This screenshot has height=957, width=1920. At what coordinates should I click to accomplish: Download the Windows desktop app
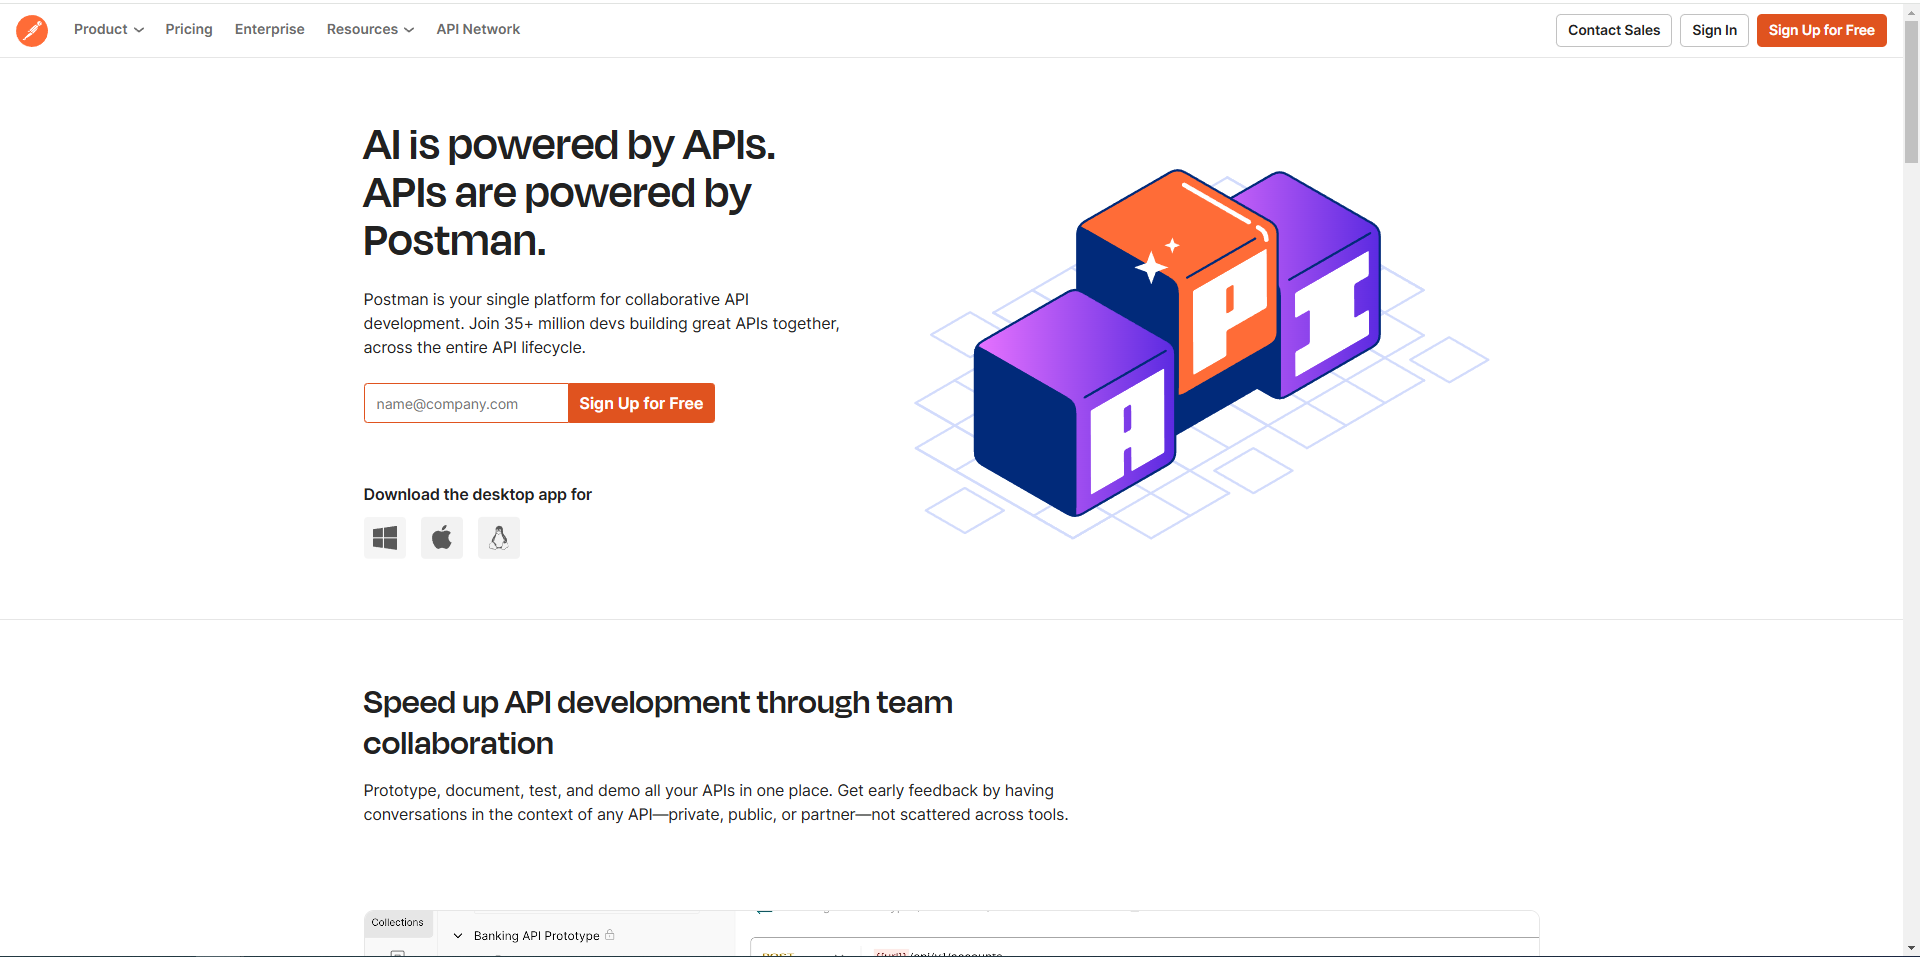tap(385, 538)
